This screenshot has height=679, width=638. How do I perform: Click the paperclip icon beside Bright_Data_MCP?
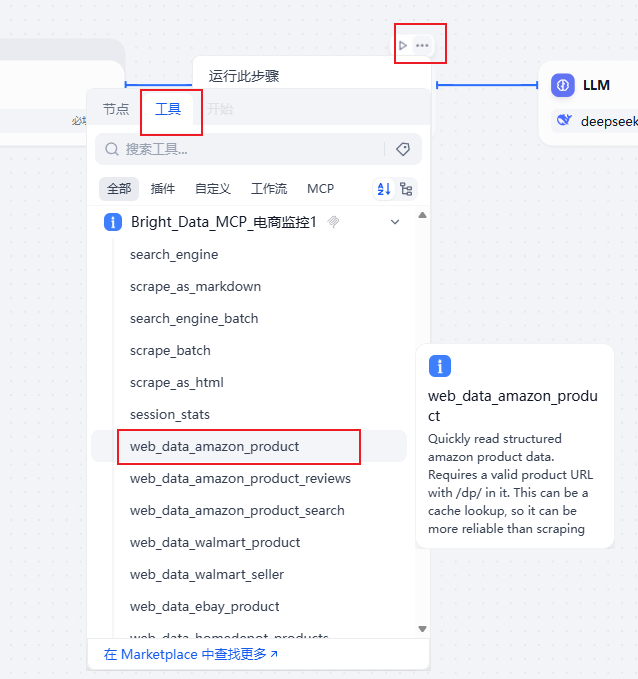(x=333, y=222)
